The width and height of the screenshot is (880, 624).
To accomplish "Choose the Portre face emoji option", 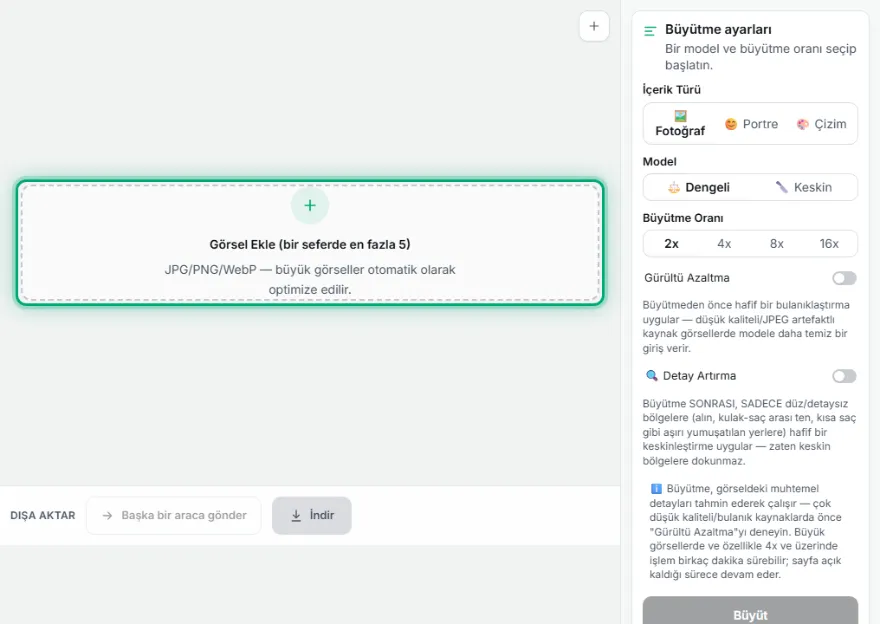I will (730, 124).
